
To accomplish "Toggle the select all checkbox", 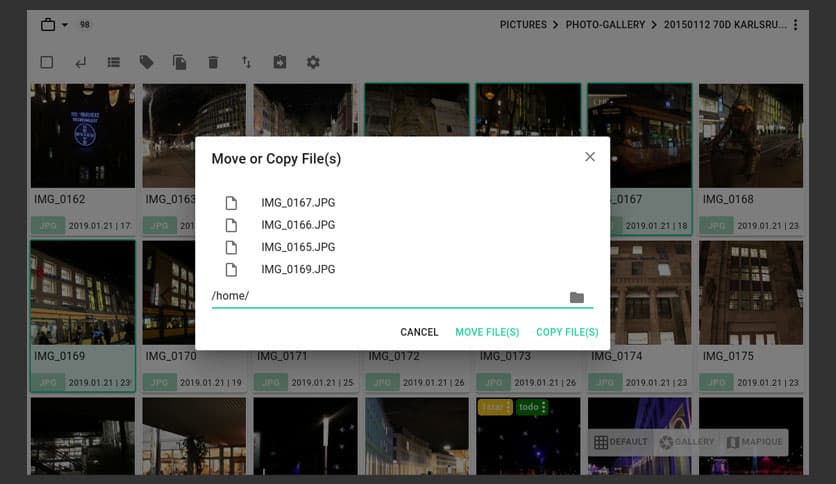I will pyautogui.click(x=47, y=62).
